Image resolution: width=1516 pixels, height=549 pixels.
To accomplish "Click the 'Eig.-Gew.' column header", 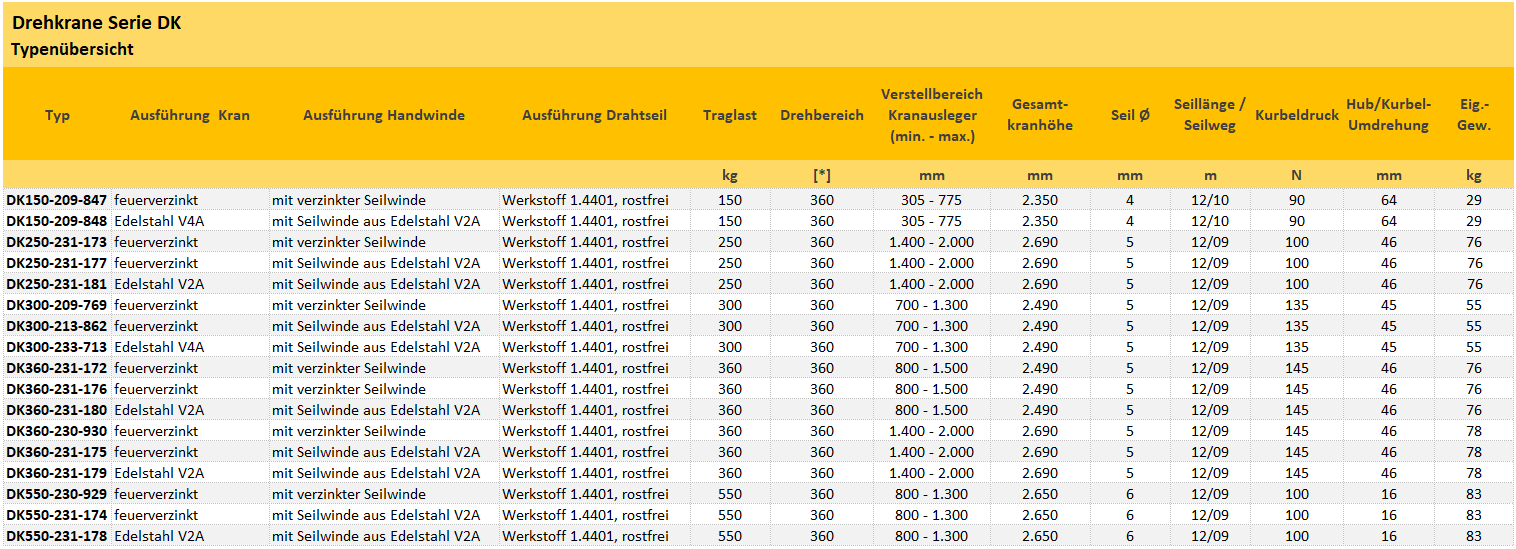I will coord(1474,115).
